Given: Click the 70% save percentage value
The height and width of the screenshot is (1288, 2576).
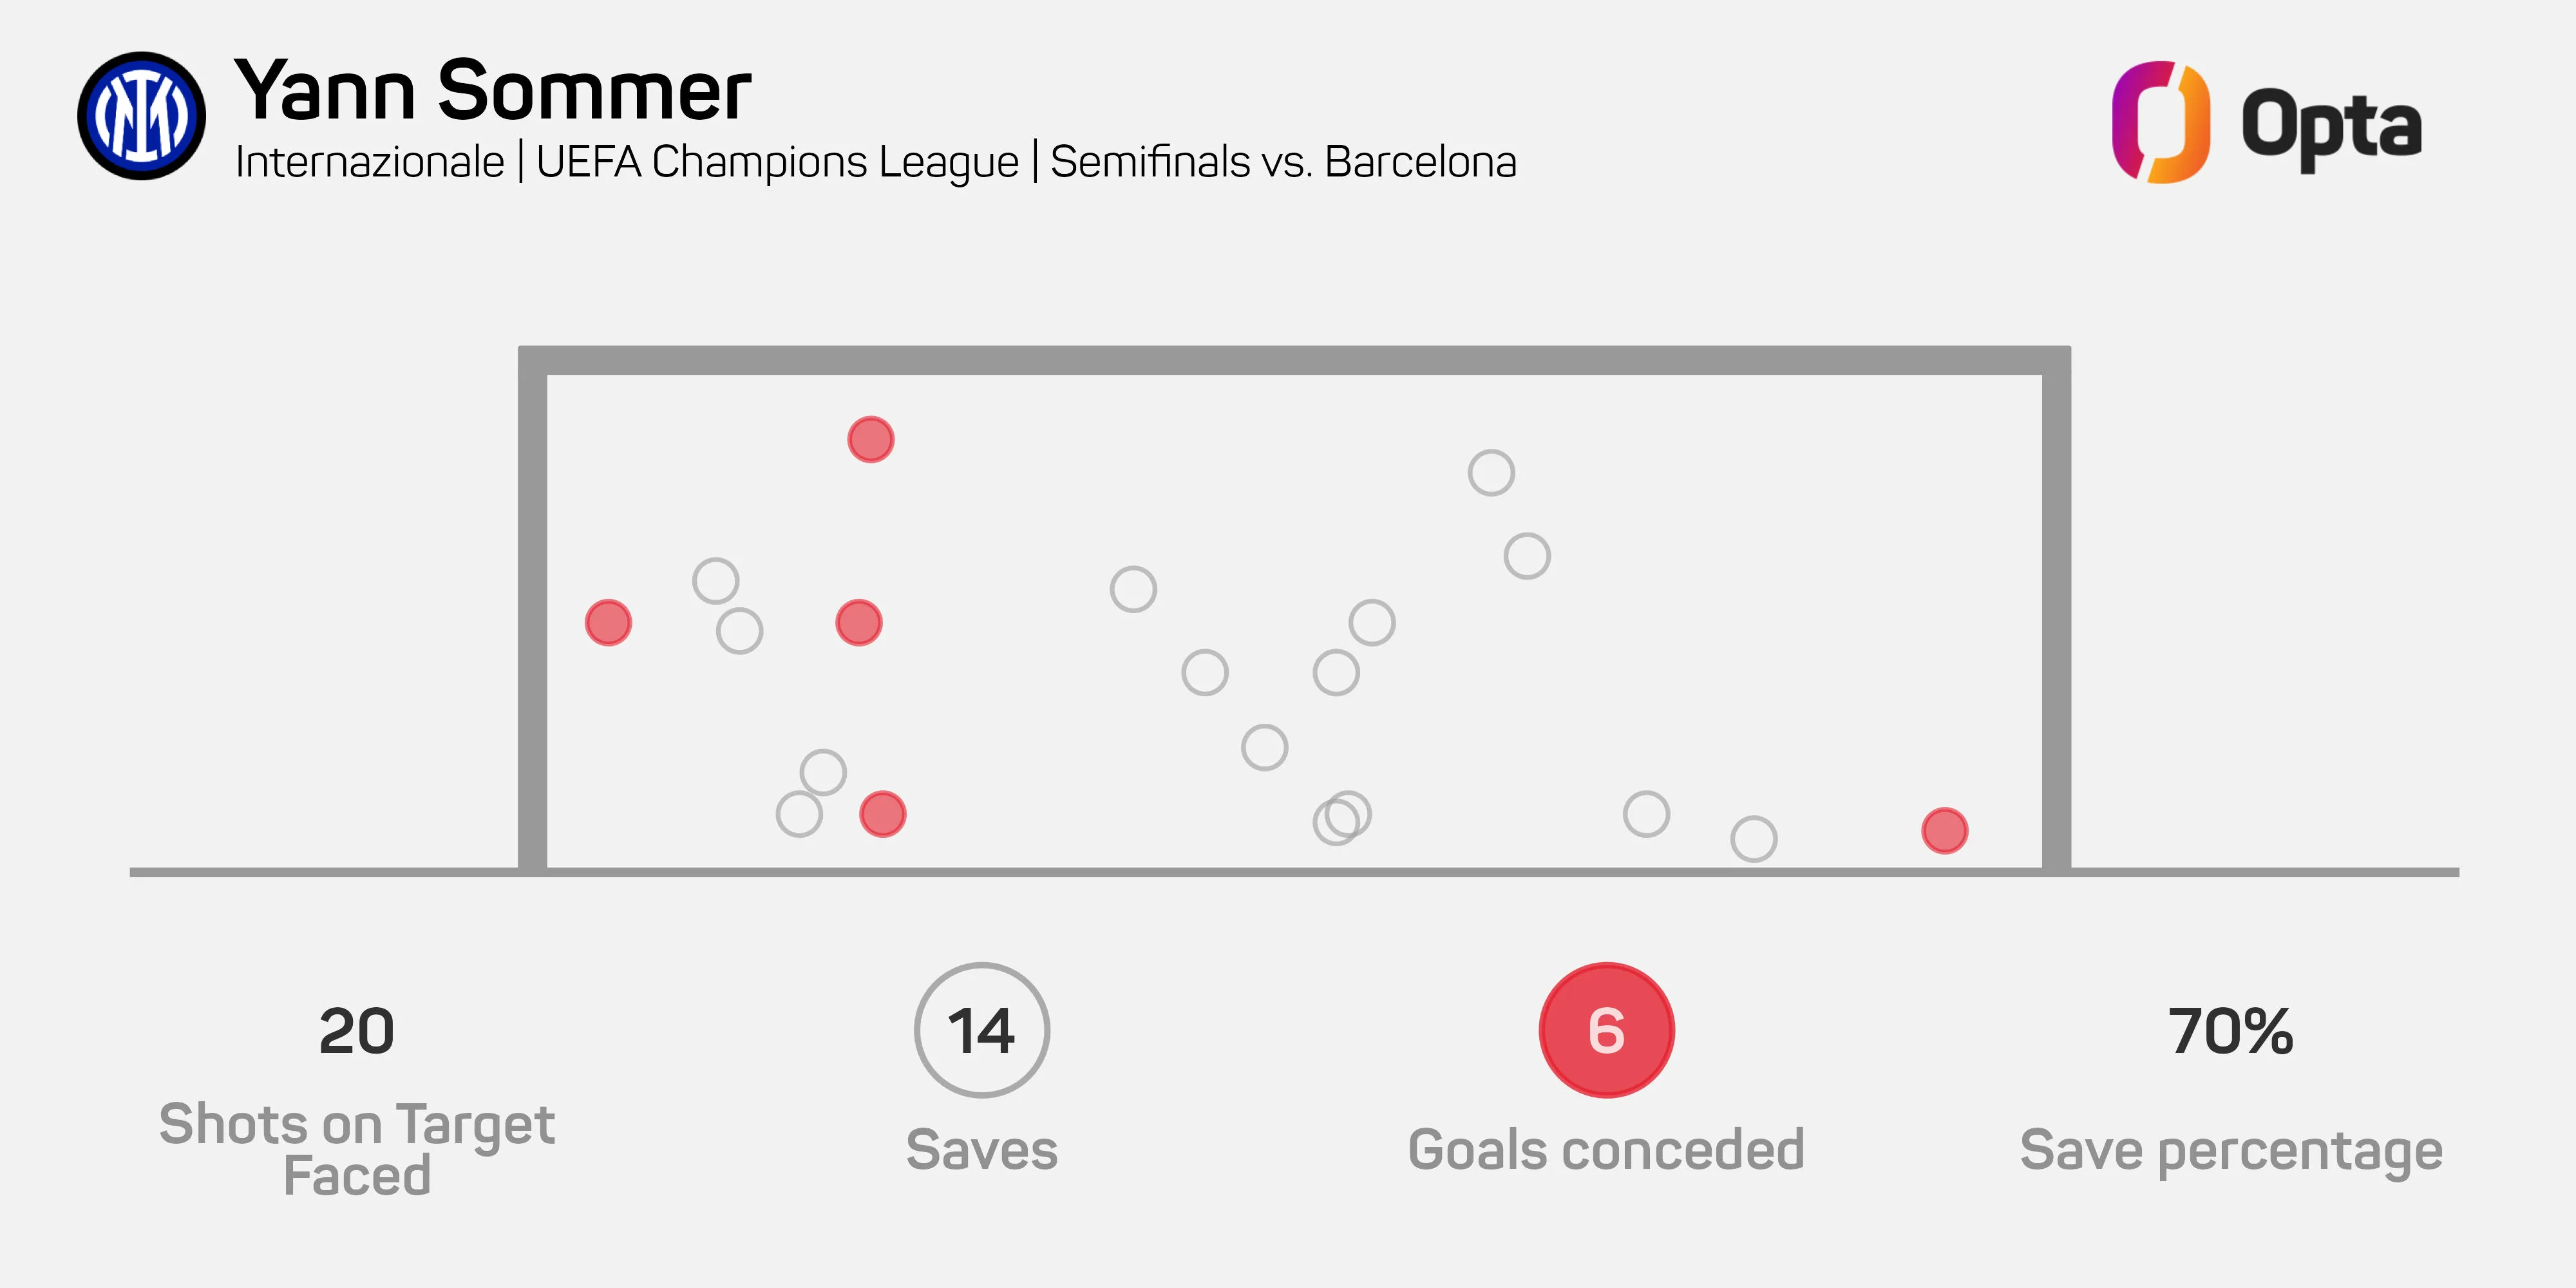Looking at the screenshot, I should [2231, 1031].
